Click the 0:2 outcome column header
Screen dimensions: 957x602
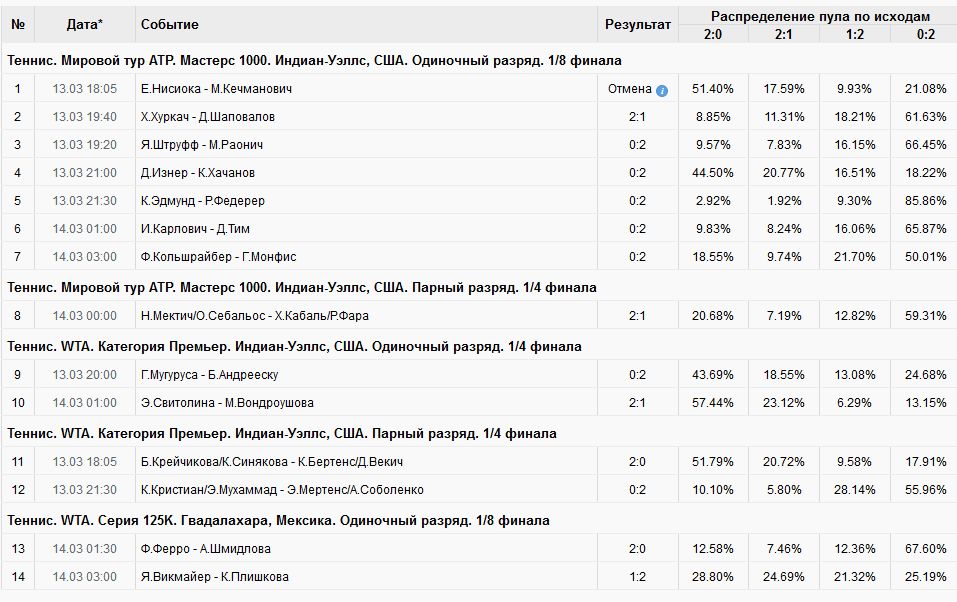click(924, 34)
